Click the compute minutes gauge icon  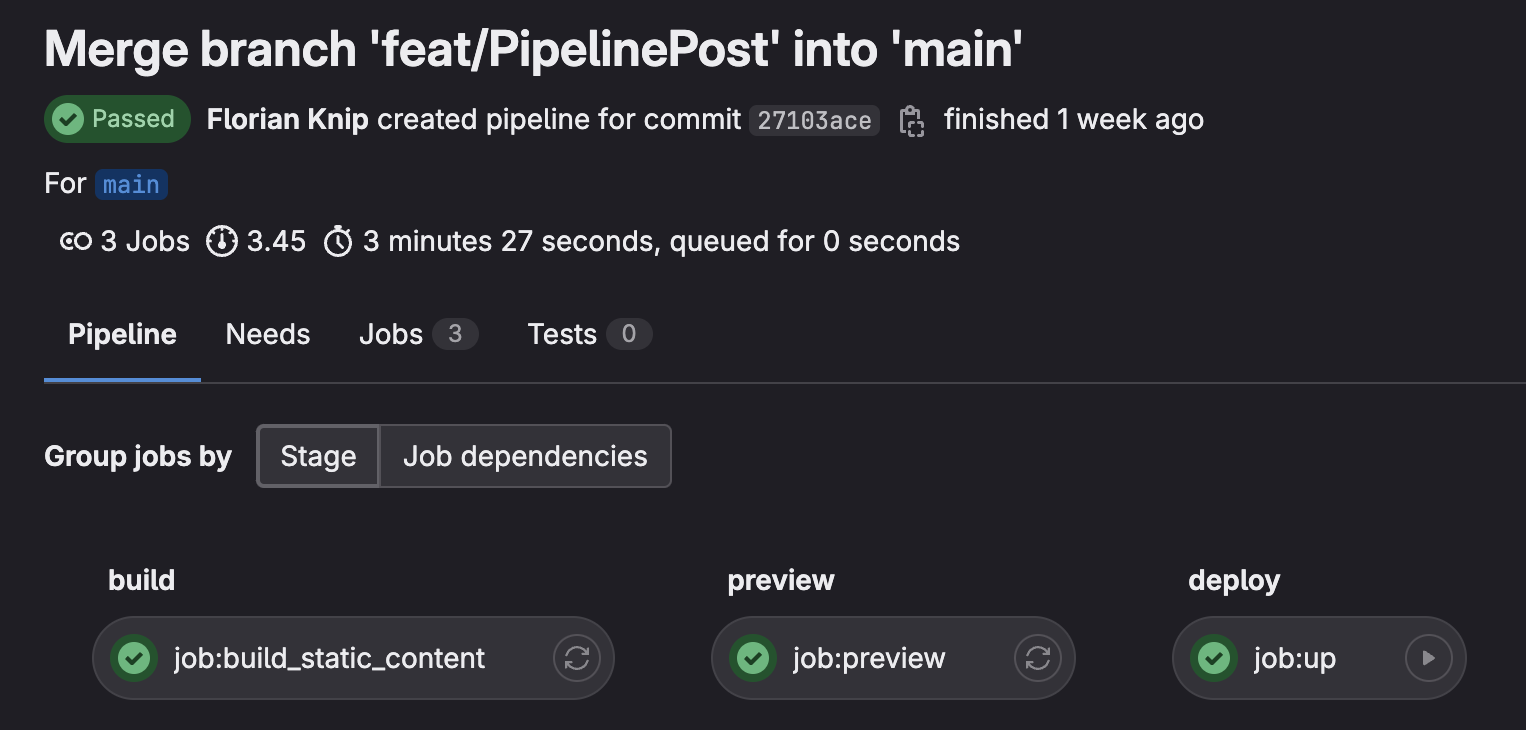[x=221, y=241]
